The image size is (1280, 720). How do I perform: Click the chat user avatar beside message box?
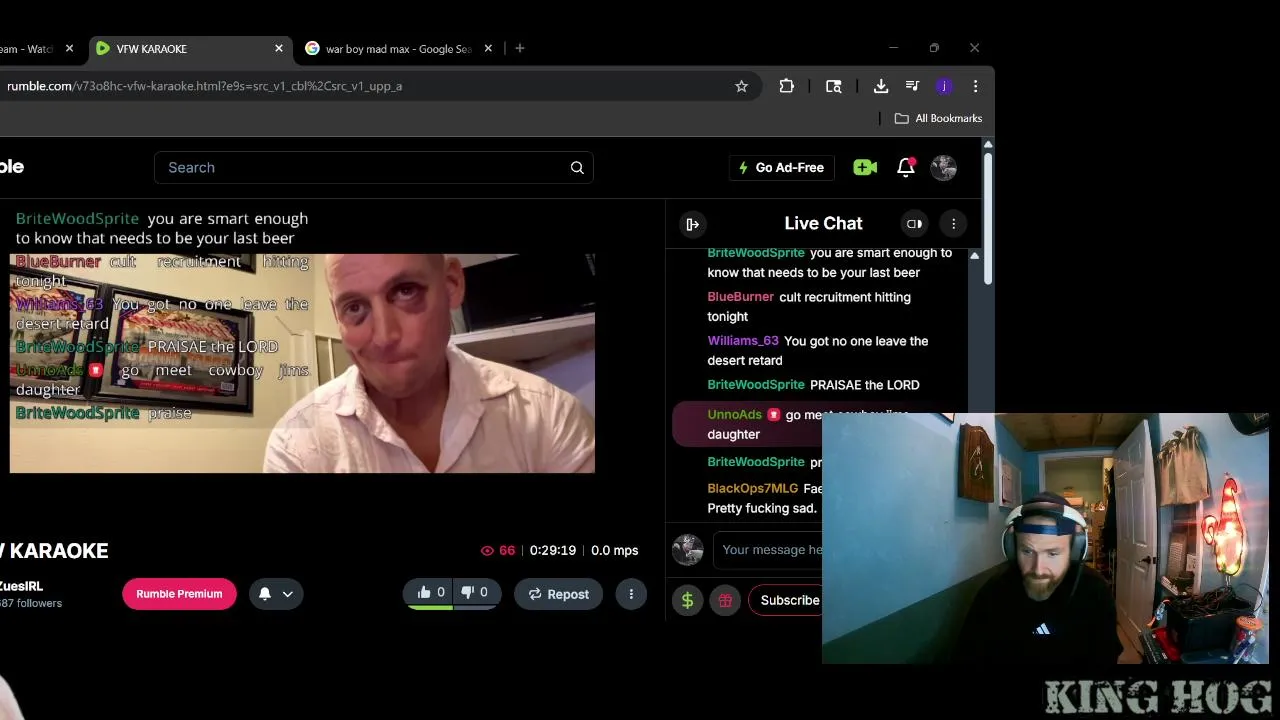click(688, 550)
